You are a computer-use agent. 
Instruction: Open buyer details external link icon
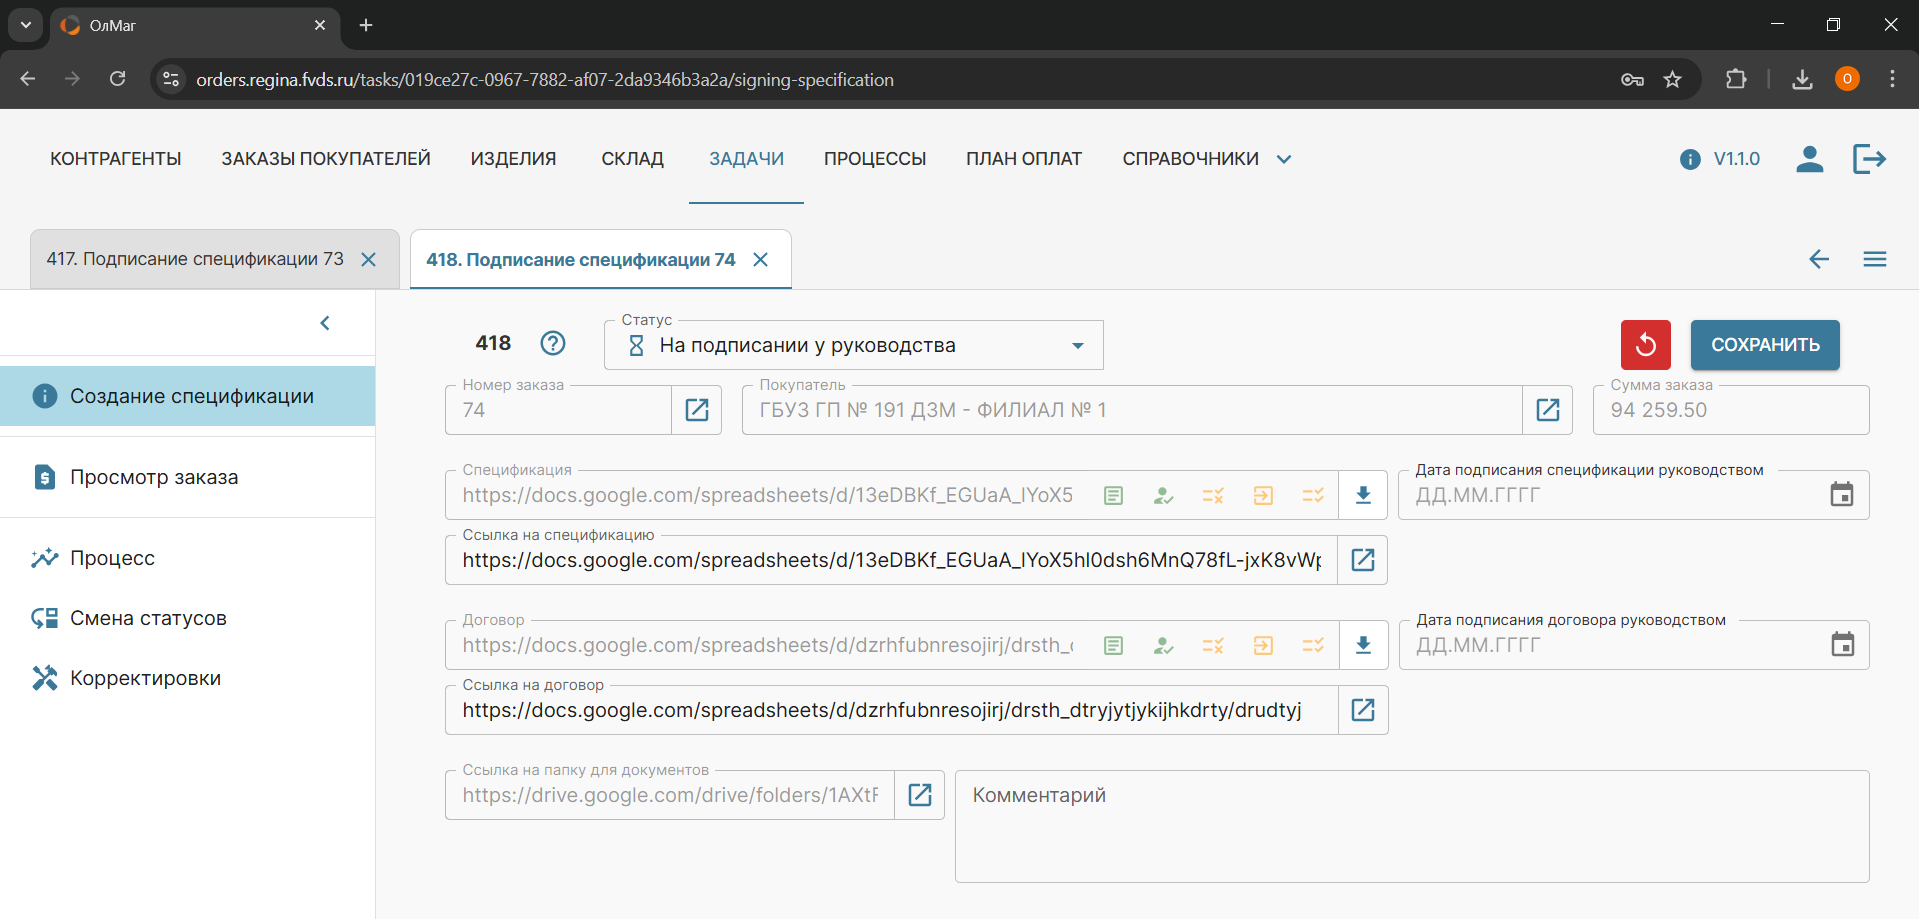[1547, 410]
